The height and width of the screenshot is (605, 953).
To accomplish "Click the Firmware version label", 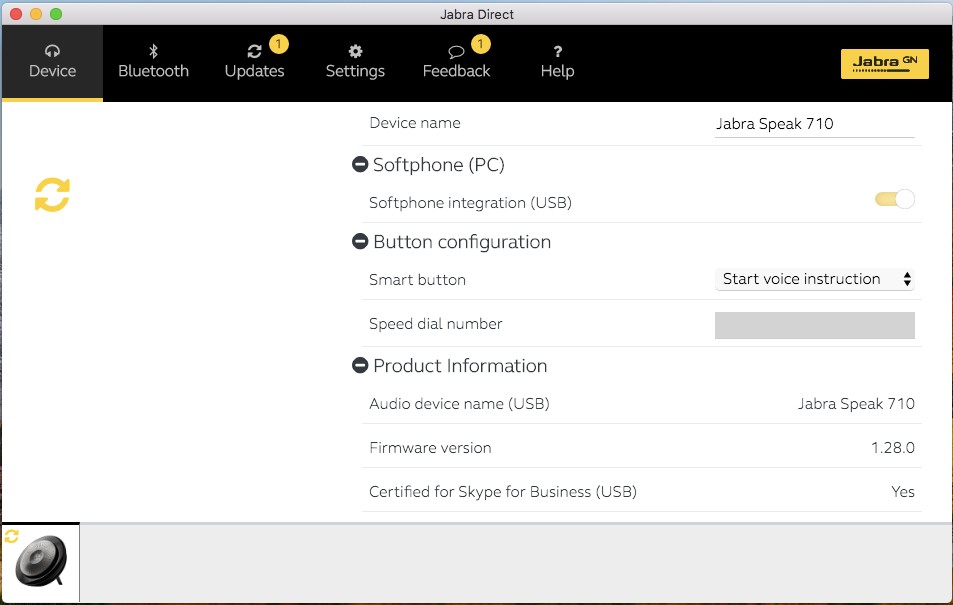I will (x=430, y=448).
